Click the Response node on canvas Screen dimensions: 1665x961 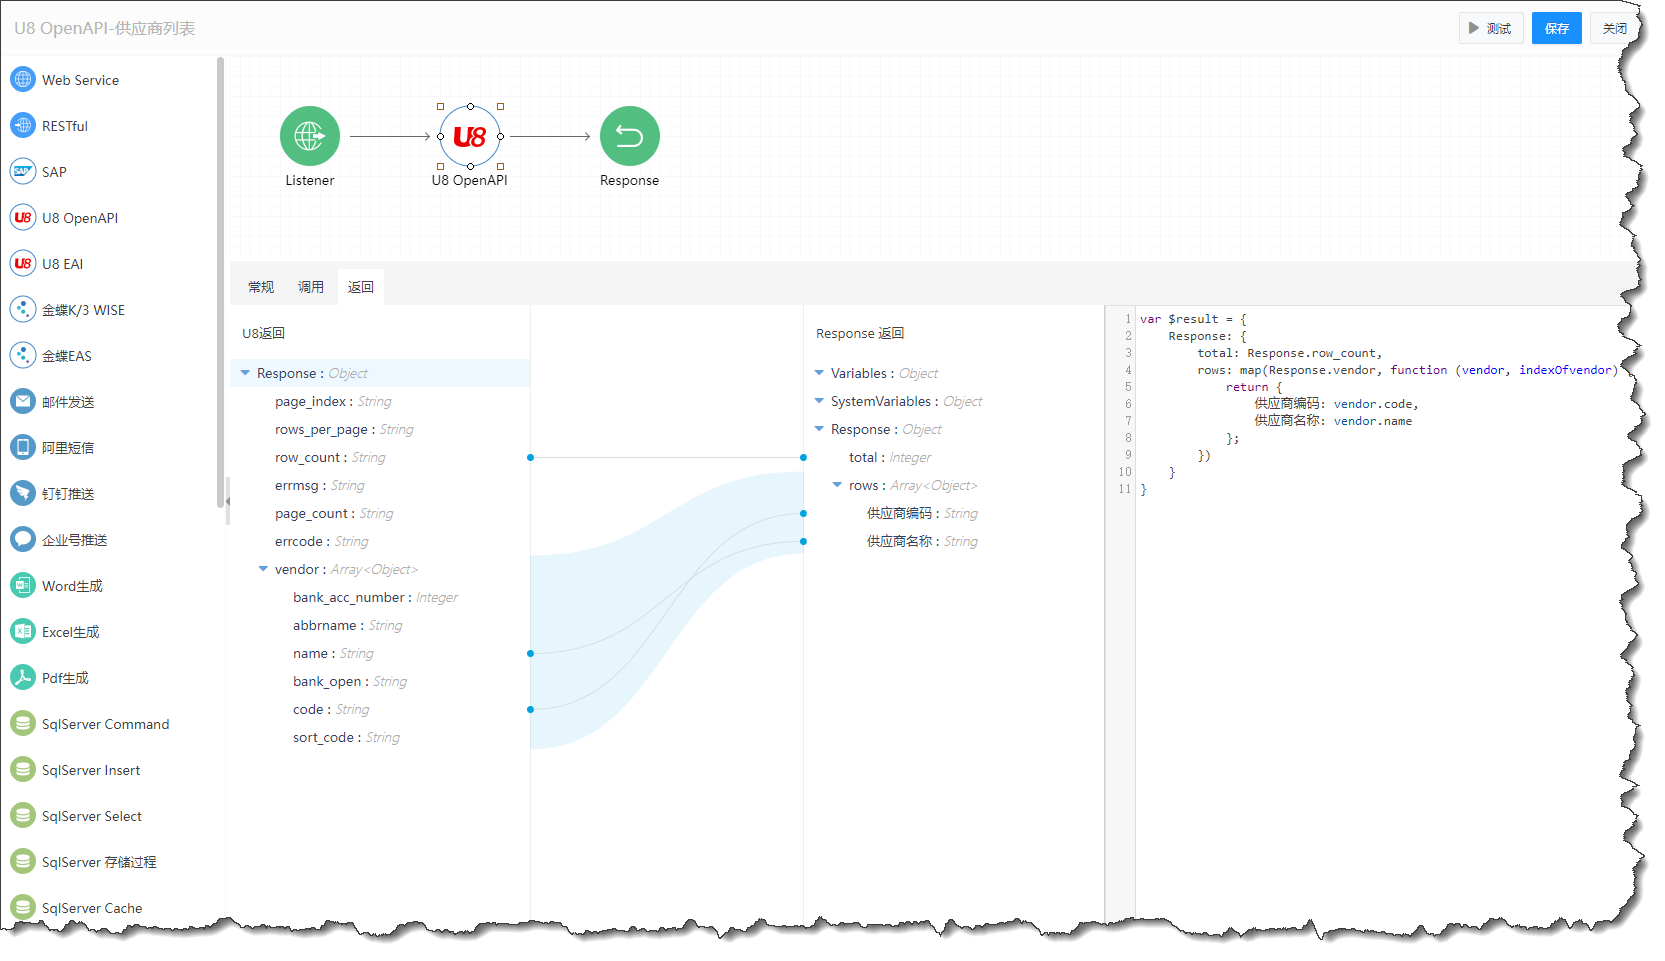[630, 136]
